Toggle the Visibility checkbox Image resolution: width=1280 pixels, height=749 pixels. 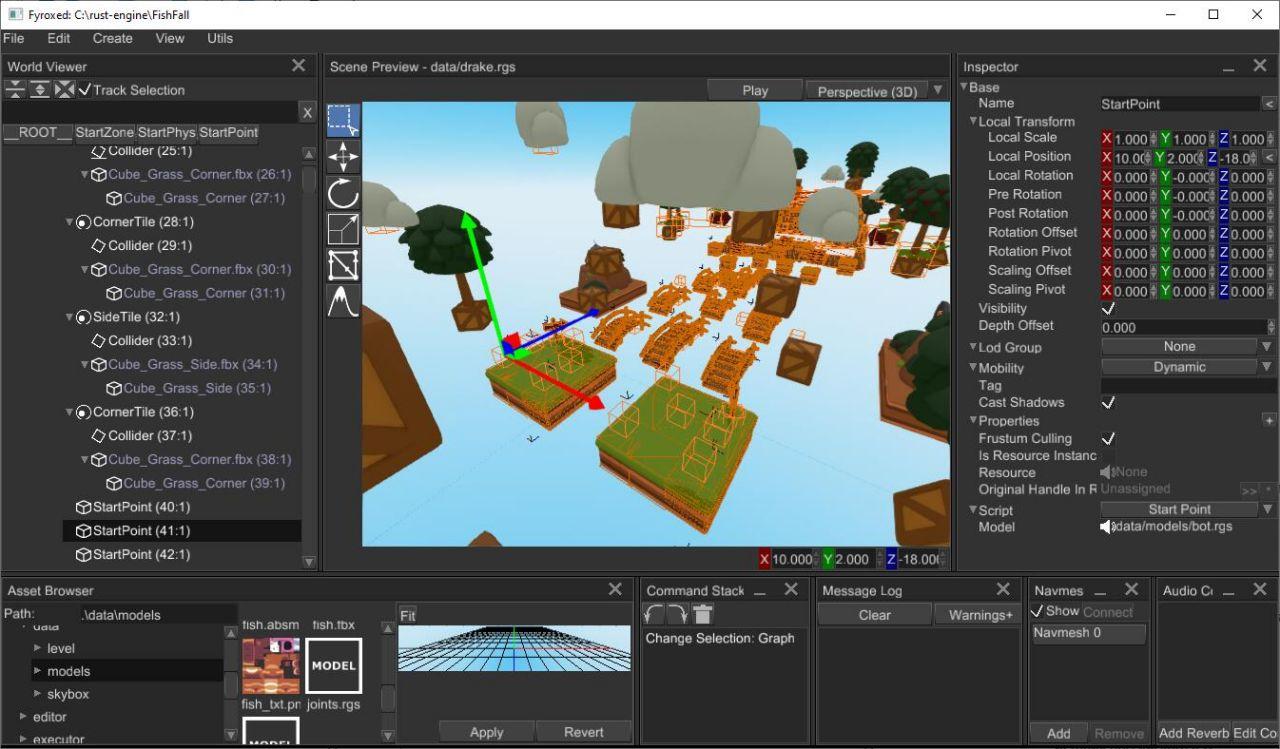(1108, 308)
